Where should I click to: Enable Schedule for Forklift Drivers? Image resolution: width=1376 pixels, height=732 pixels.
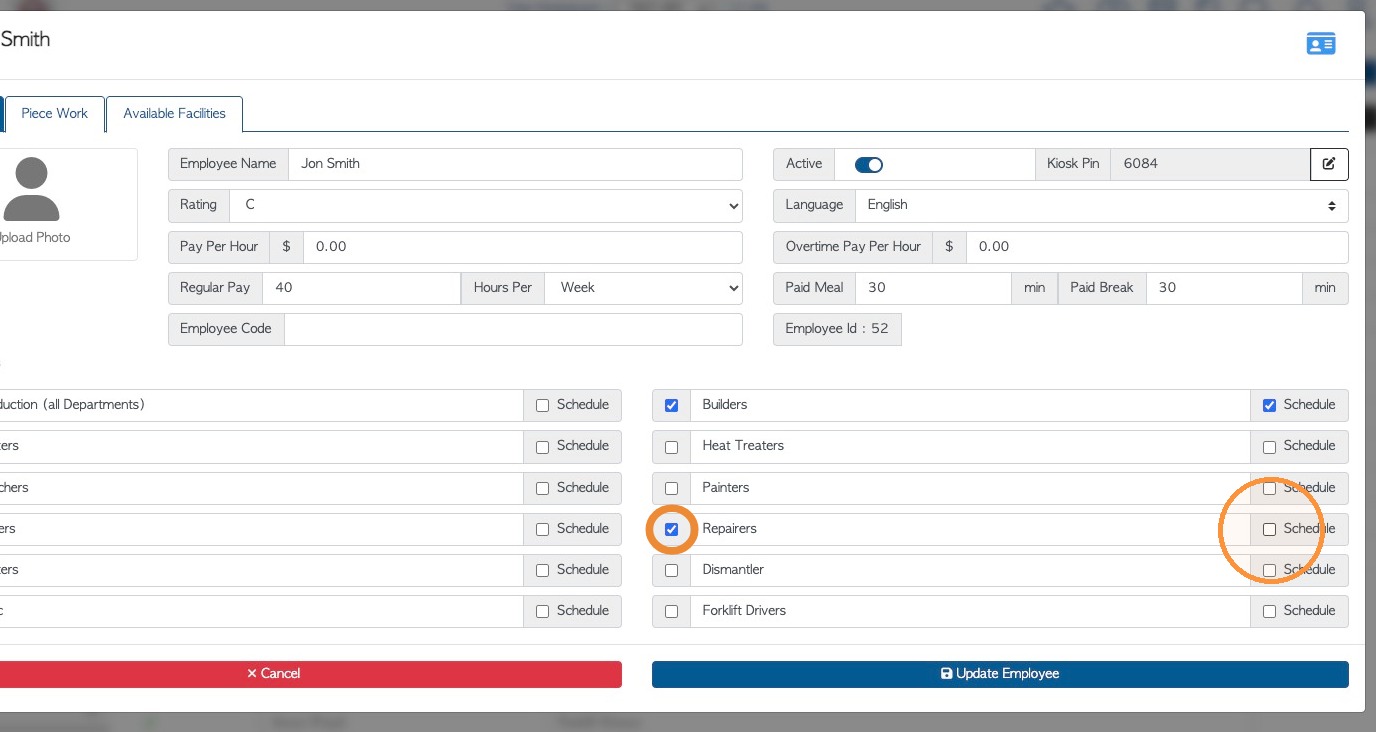point(1269,612)
